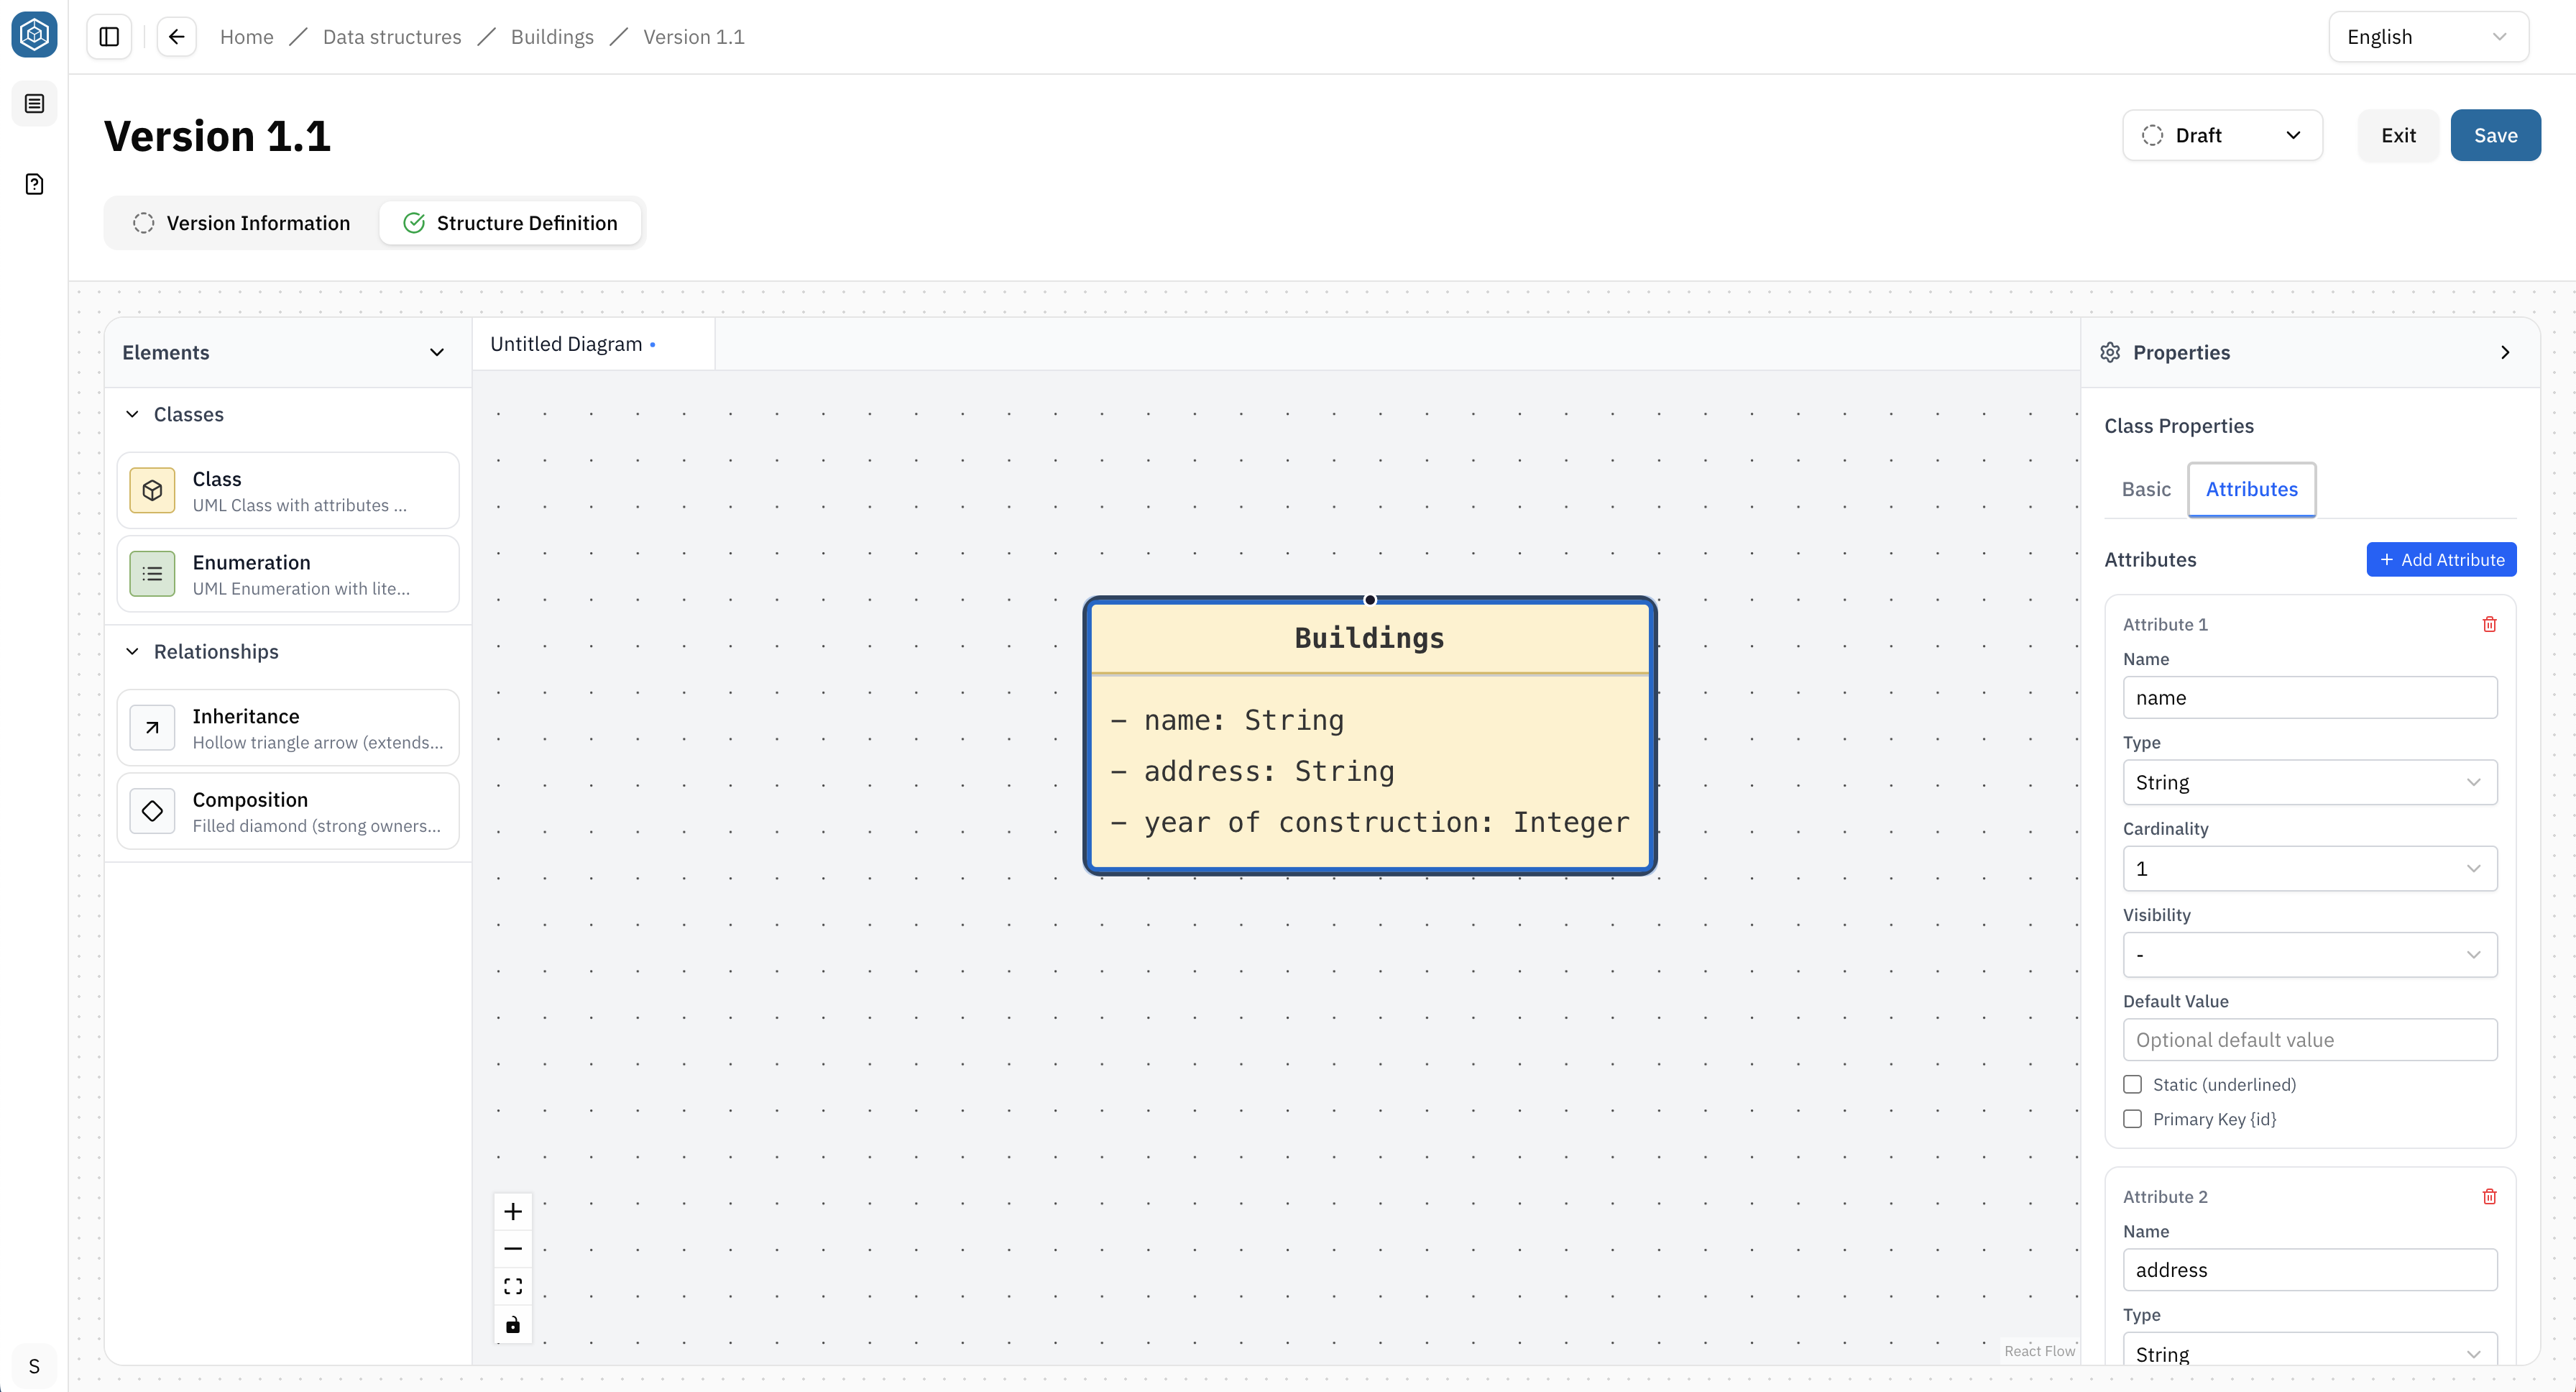Open Attribute 1 Visibility dropdown

point(2310,954)
